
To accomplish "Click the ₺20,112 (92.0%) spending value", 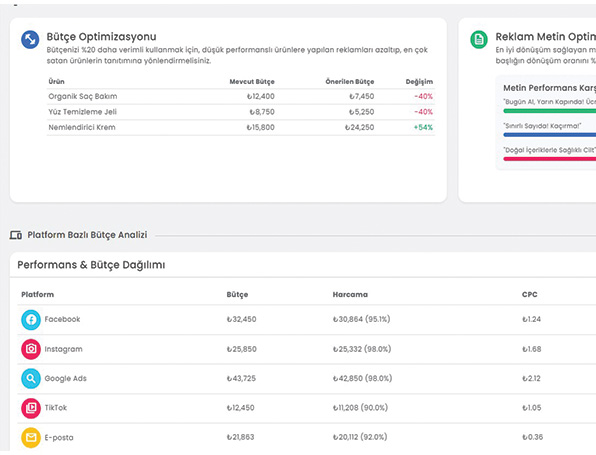I will pyautogui.click(x=360, y=438).
